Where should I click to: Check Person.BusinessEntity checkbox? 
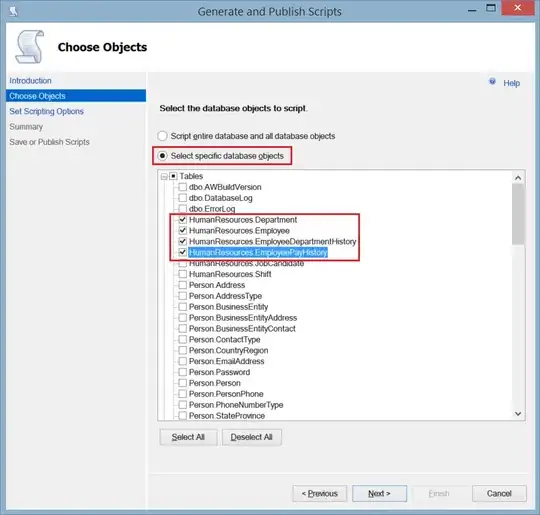coord(183,307)
